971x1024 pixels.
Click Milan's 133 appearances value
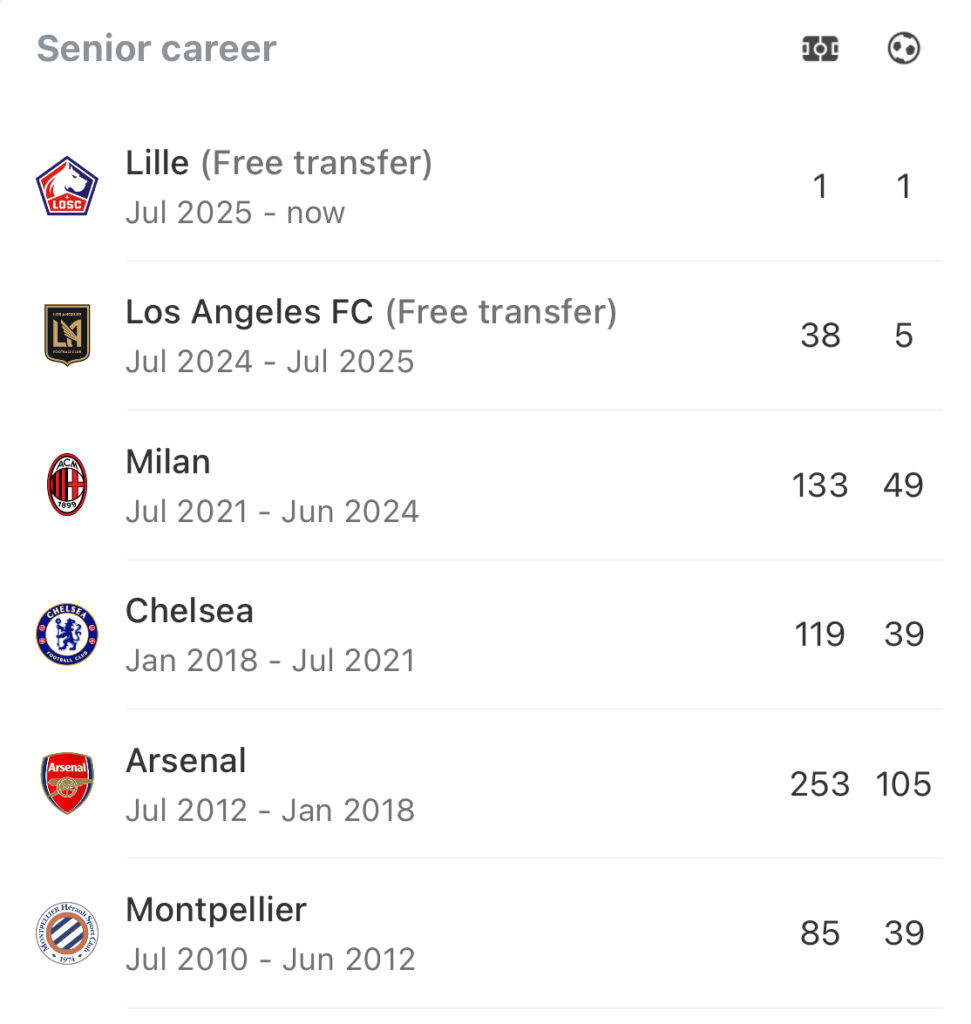coord(820,485)
